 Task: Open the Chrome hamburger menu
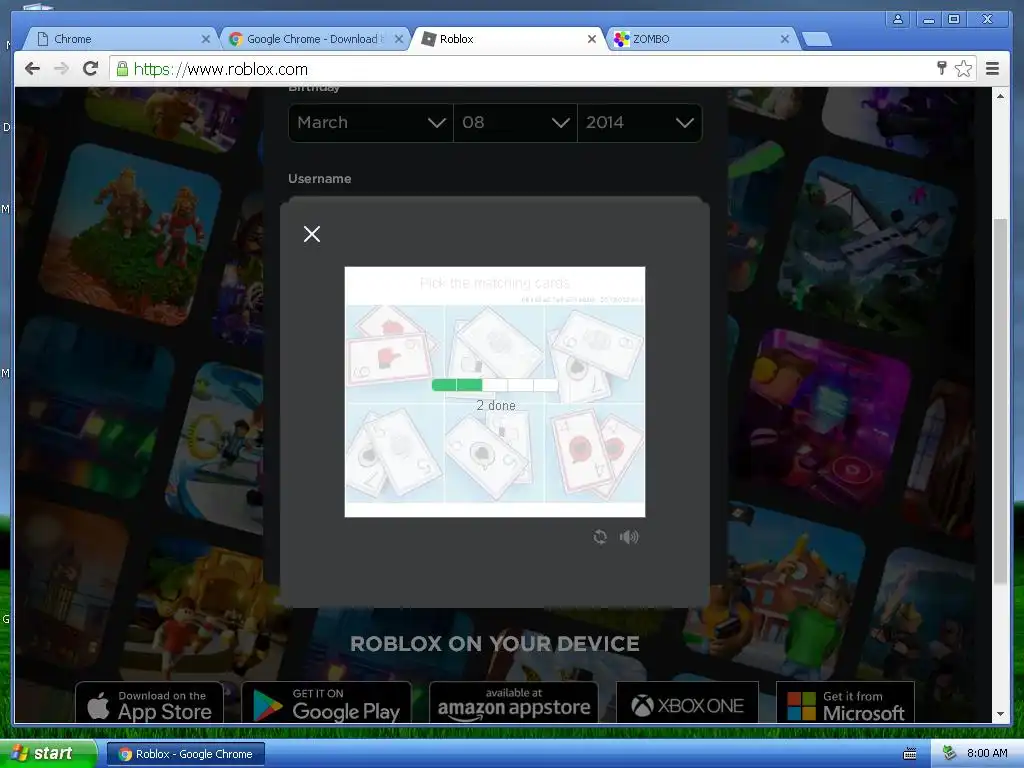click(992, 69)
